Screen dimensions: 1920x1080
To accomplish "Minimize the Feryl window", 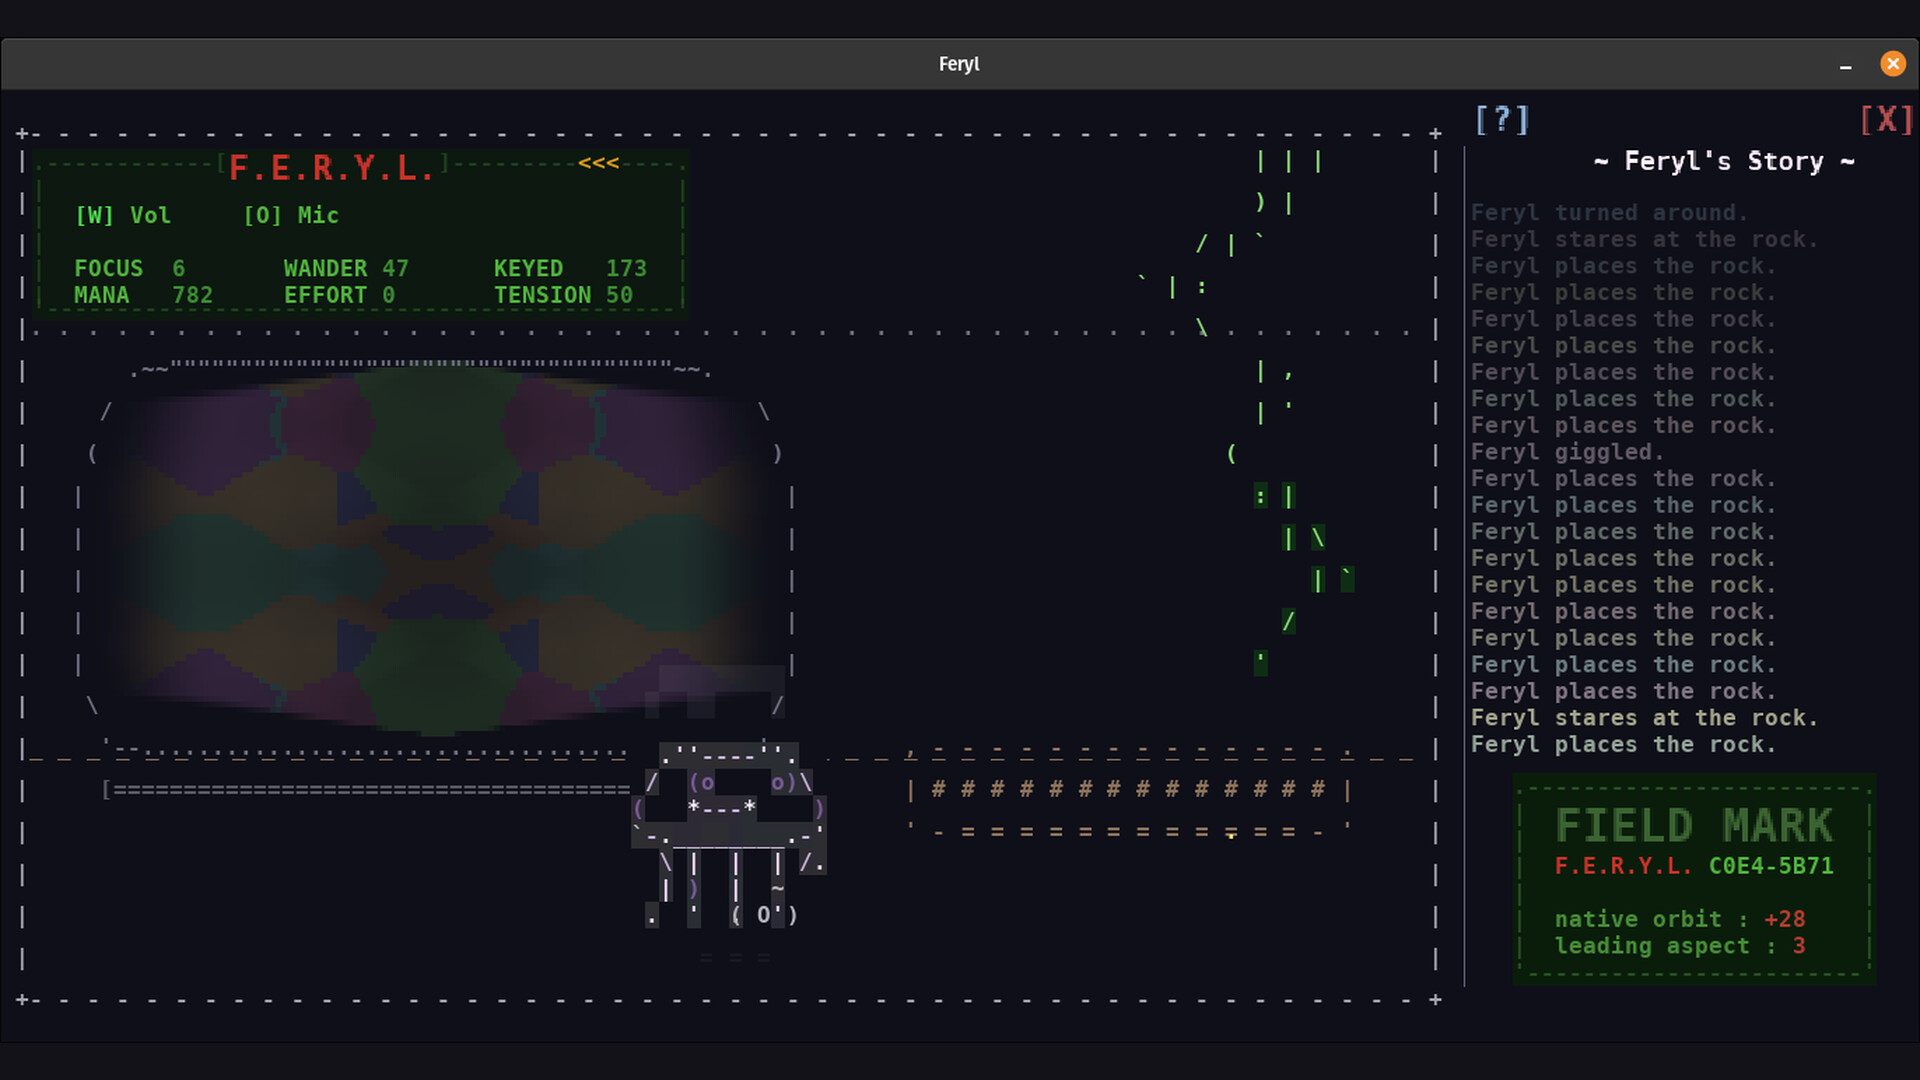I will 1845,65.
